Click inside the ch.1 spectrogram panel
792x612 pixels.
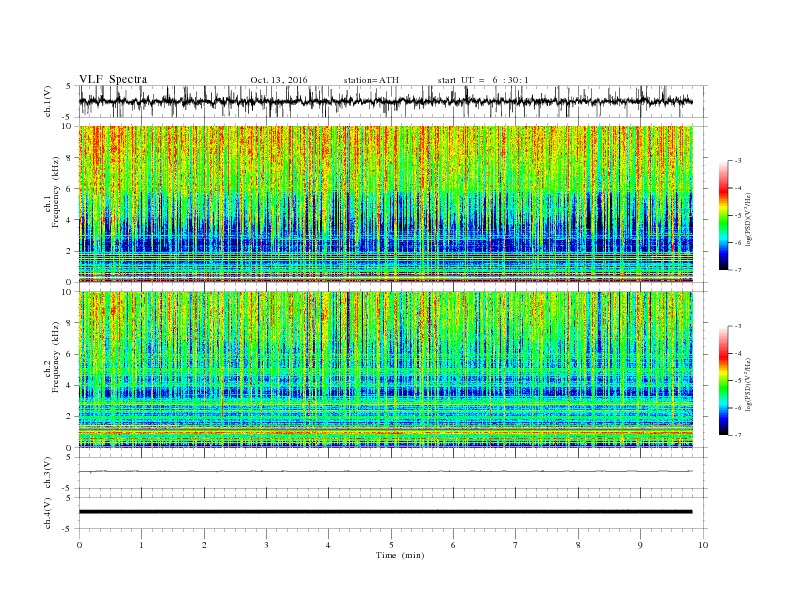pyautogui.click(x=386, y=204)
